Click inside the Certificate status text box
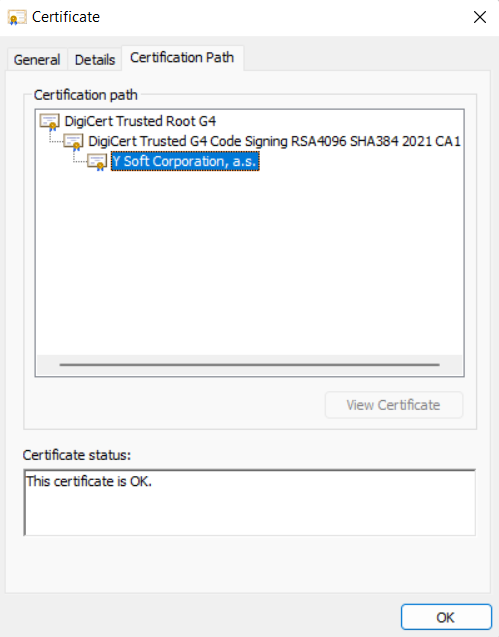This screenshot has height=637, width=499. 250,503
